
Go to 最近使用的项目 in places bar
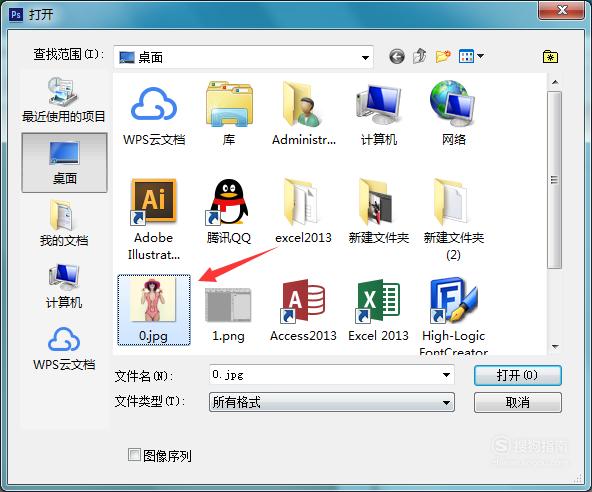(x=63, y=100)
